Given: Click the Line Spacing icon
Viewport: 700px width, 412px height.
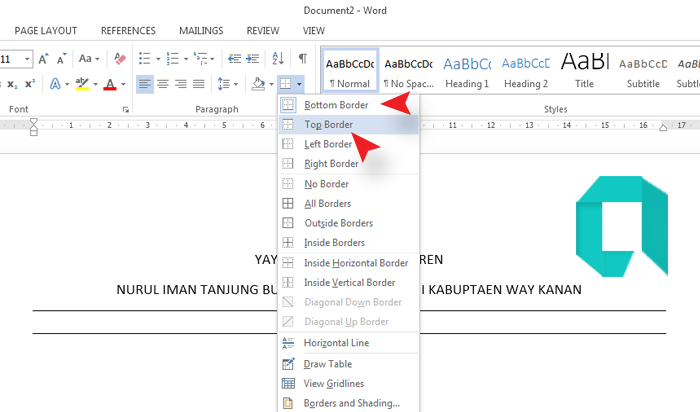Looking at the screenshot, I should click(224, 84).
